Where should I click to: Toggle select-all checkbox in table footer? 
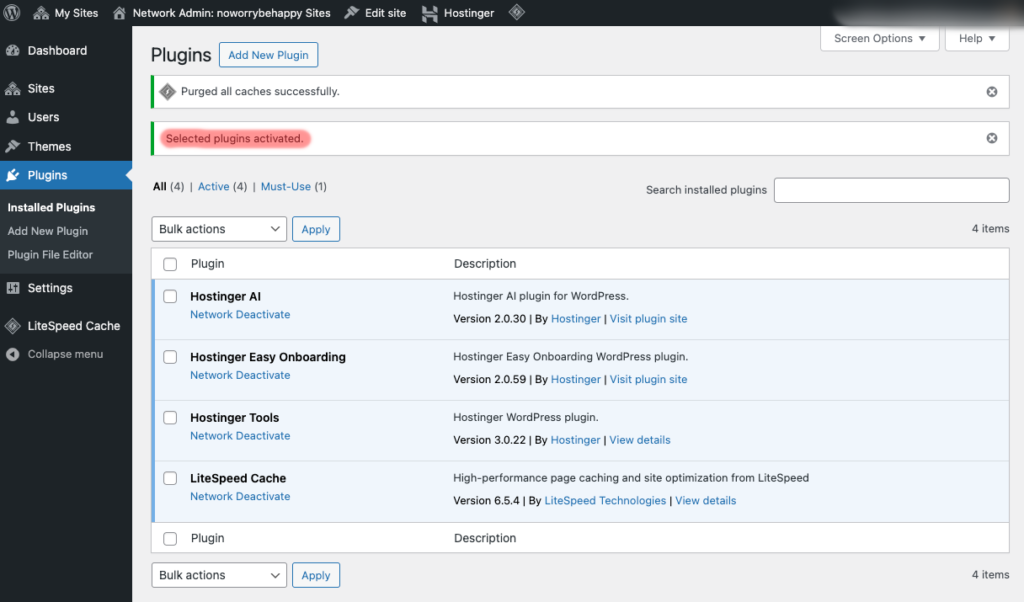(x=170, y=539)
